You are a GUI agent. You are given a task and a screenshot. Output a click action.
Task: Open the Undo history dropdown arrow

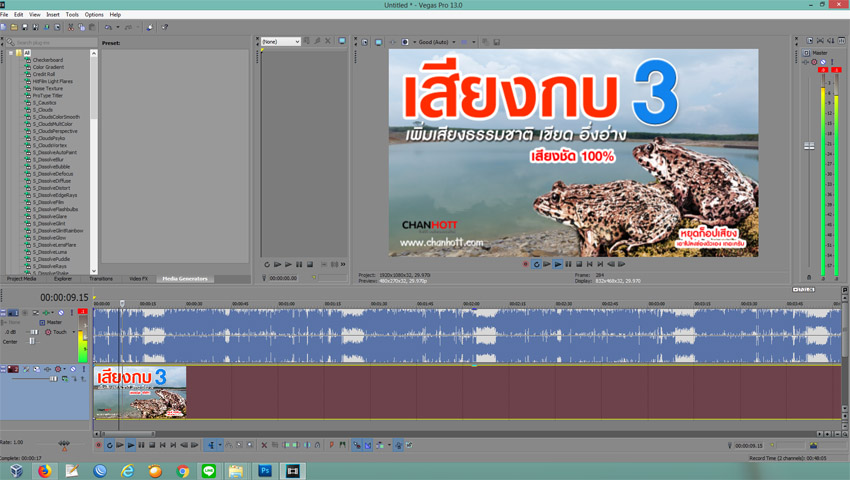pos(118,27)
